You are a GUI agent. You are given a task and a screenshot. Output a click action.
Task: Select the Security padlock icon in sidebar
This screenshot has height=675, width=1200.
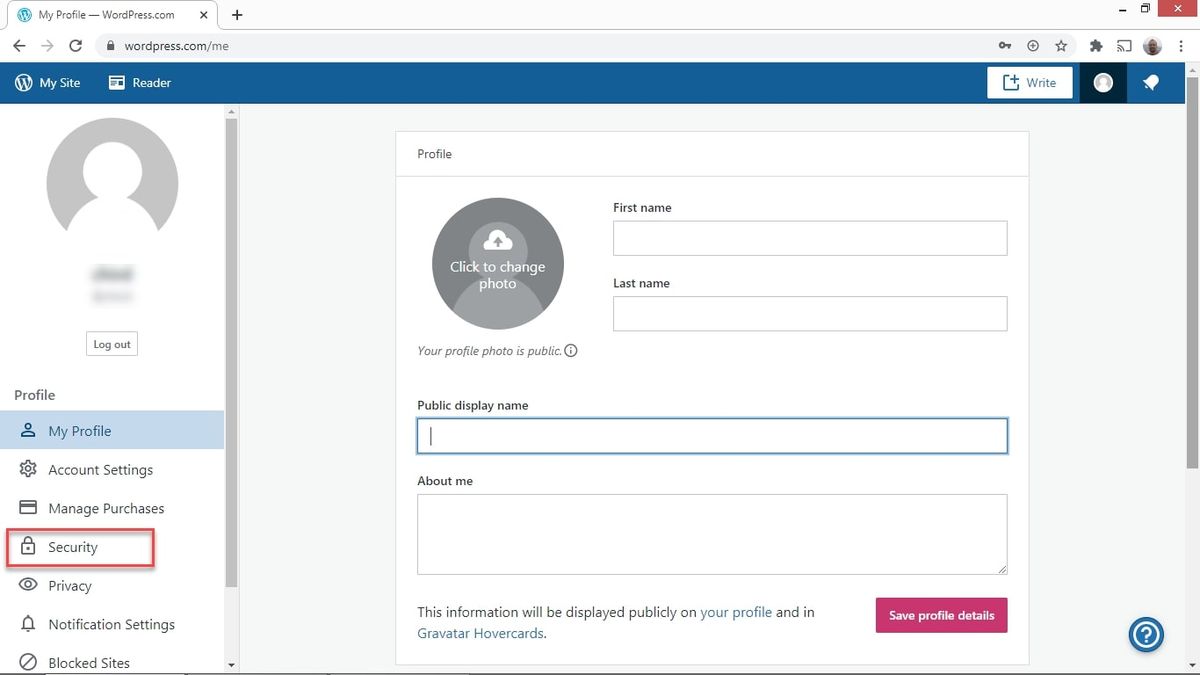[x=27, y=547]
